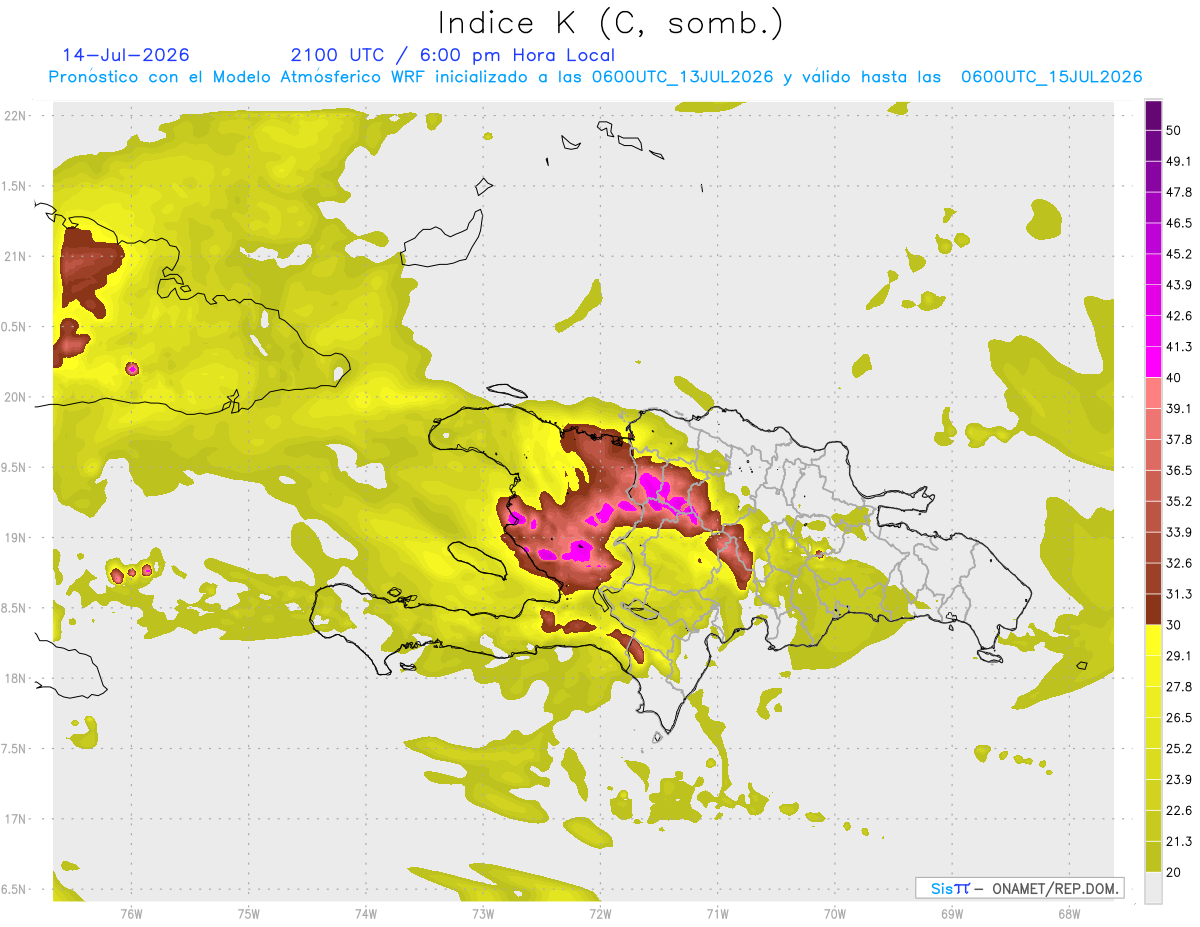
Task: Click the salmon swatch between 39.1 and 40
Action: pos(1153,393)
